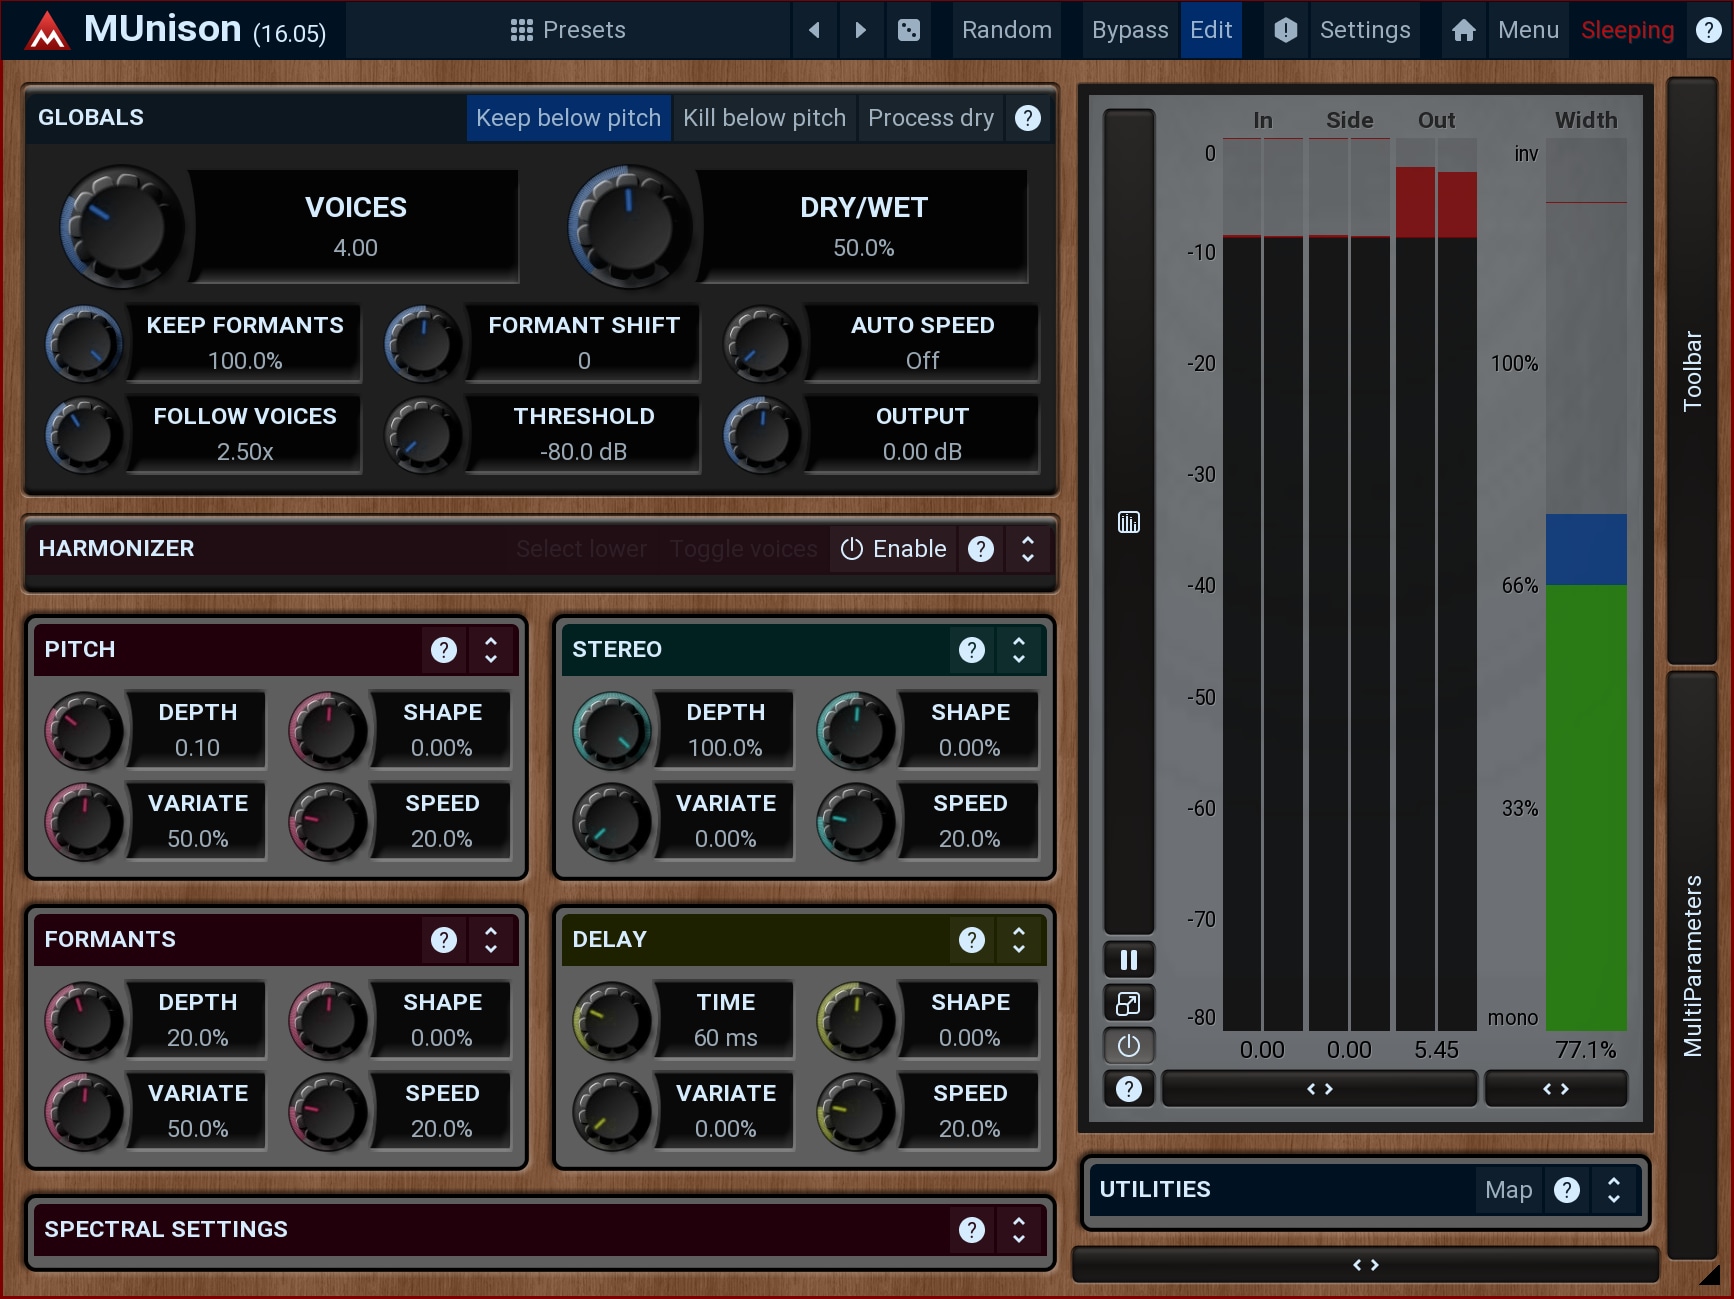
Task: Open Stereo panel help icon
Action: 972,650
